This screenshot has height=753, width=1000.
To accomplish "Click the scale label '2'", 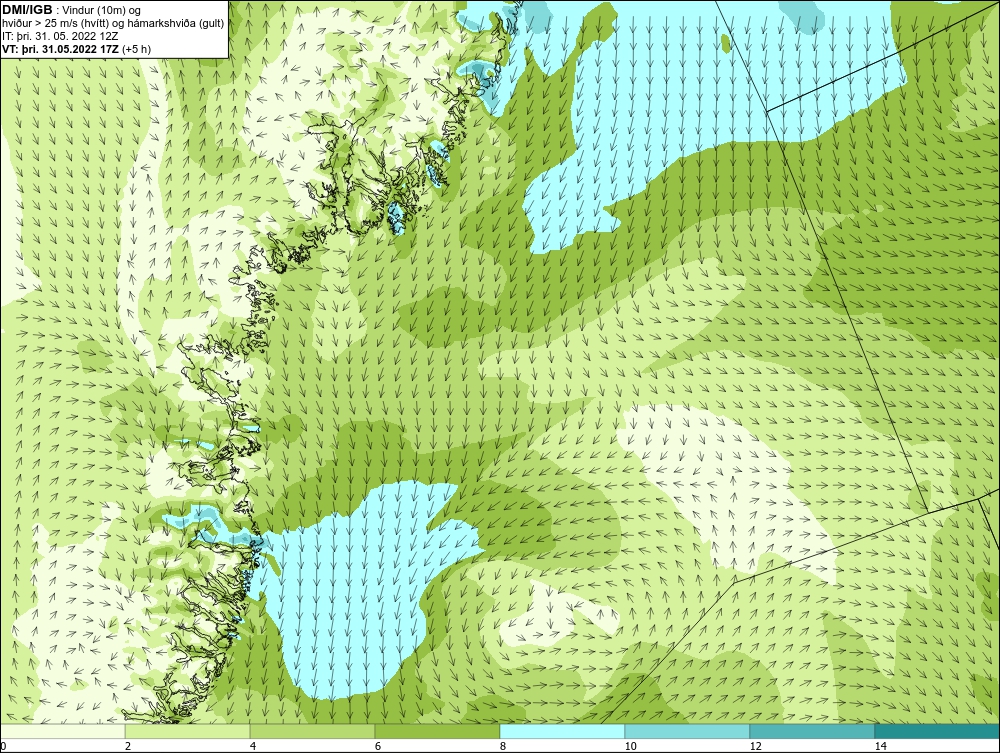I will tap(128, 746).
